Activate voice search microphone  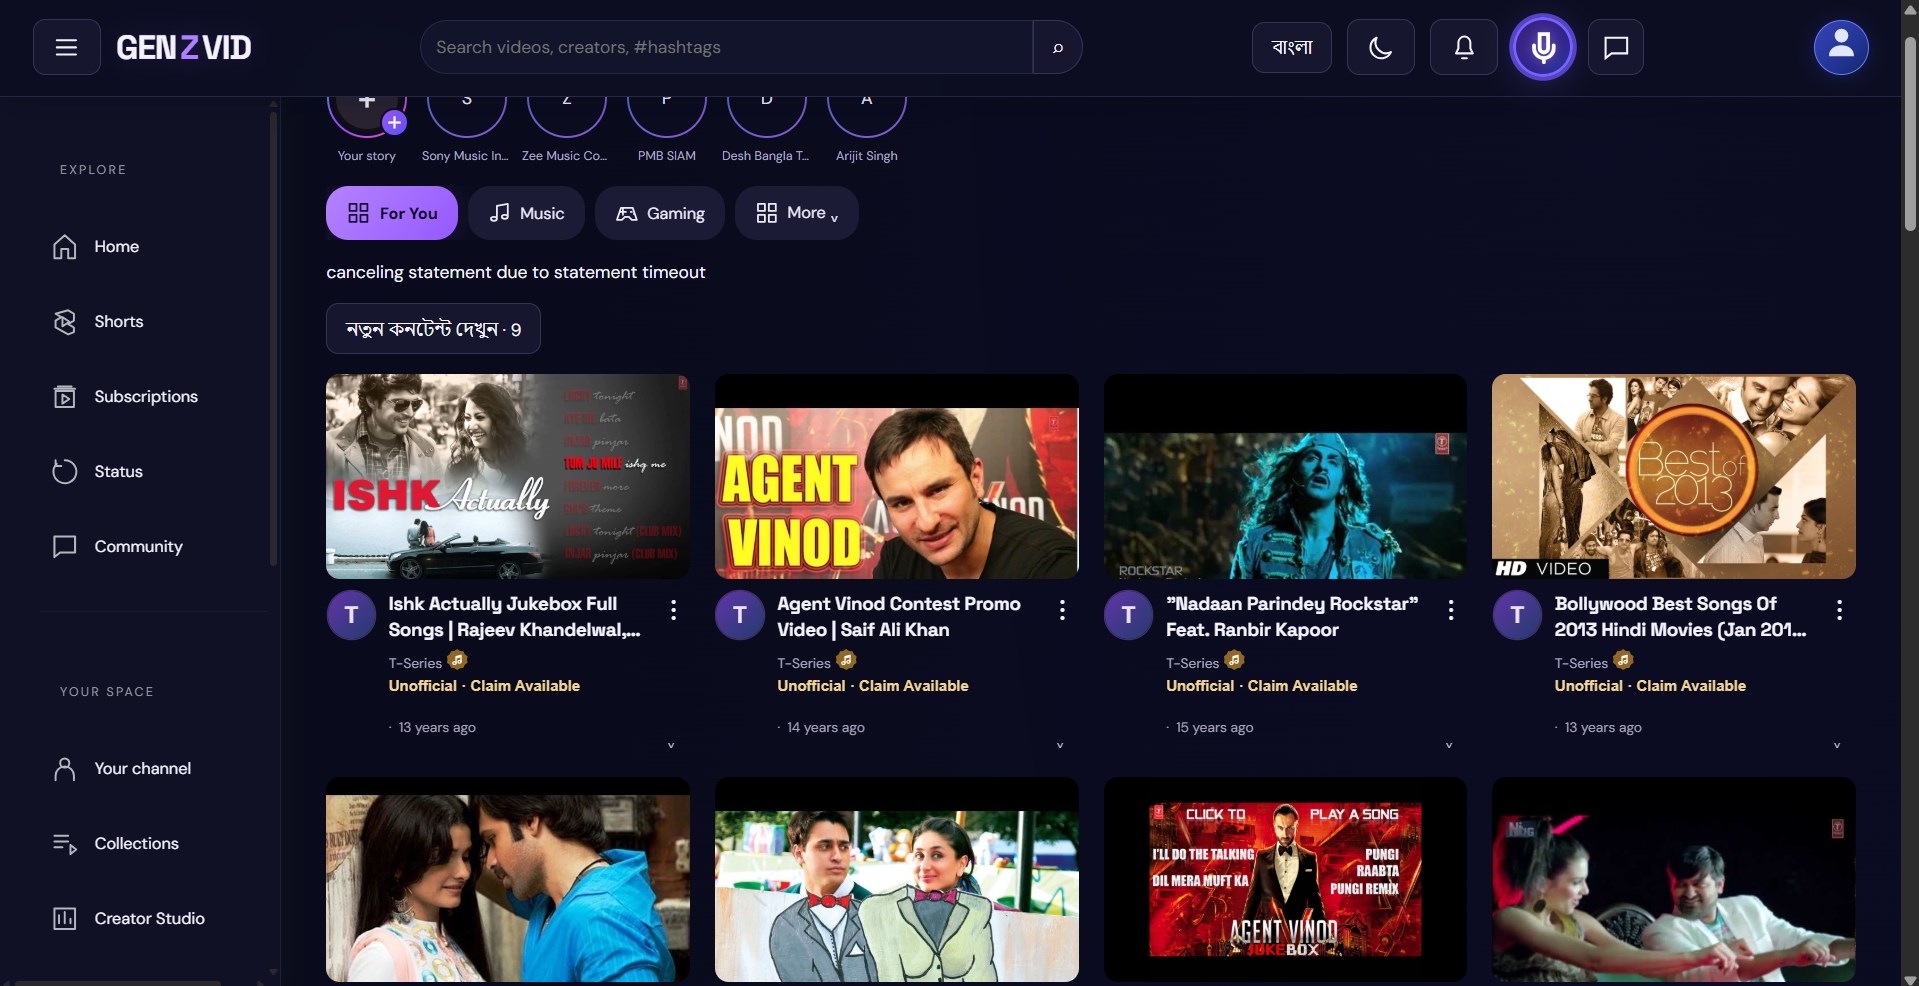1543,47
